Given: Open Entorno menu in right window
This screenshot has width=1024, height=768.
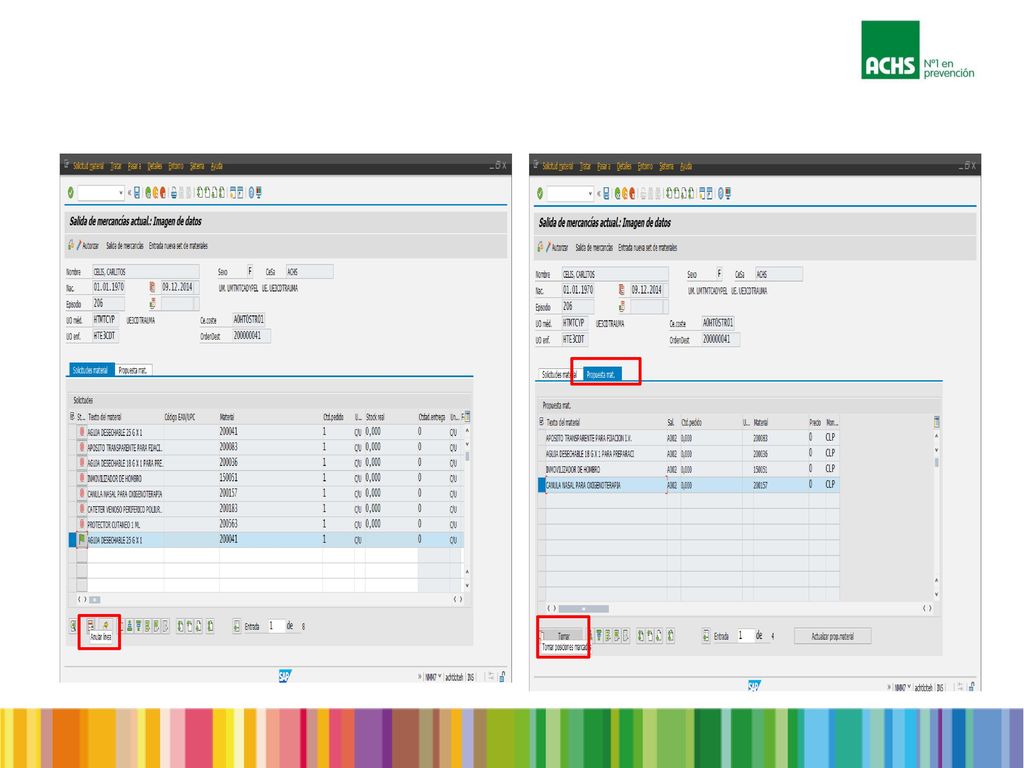Looking at the screenshot, I should [645, 166].
